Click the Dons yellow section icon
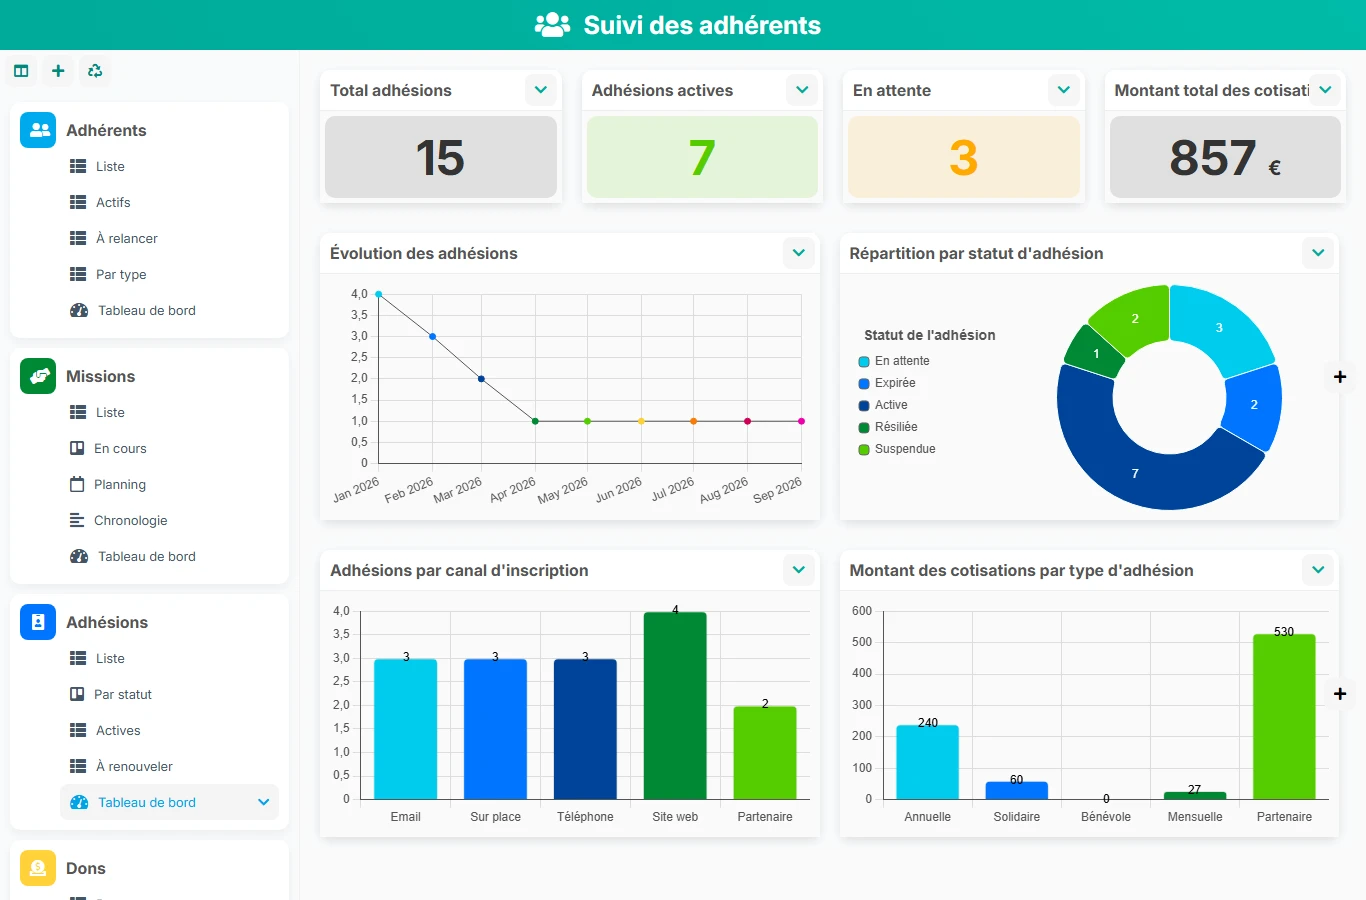 [38, 868]
